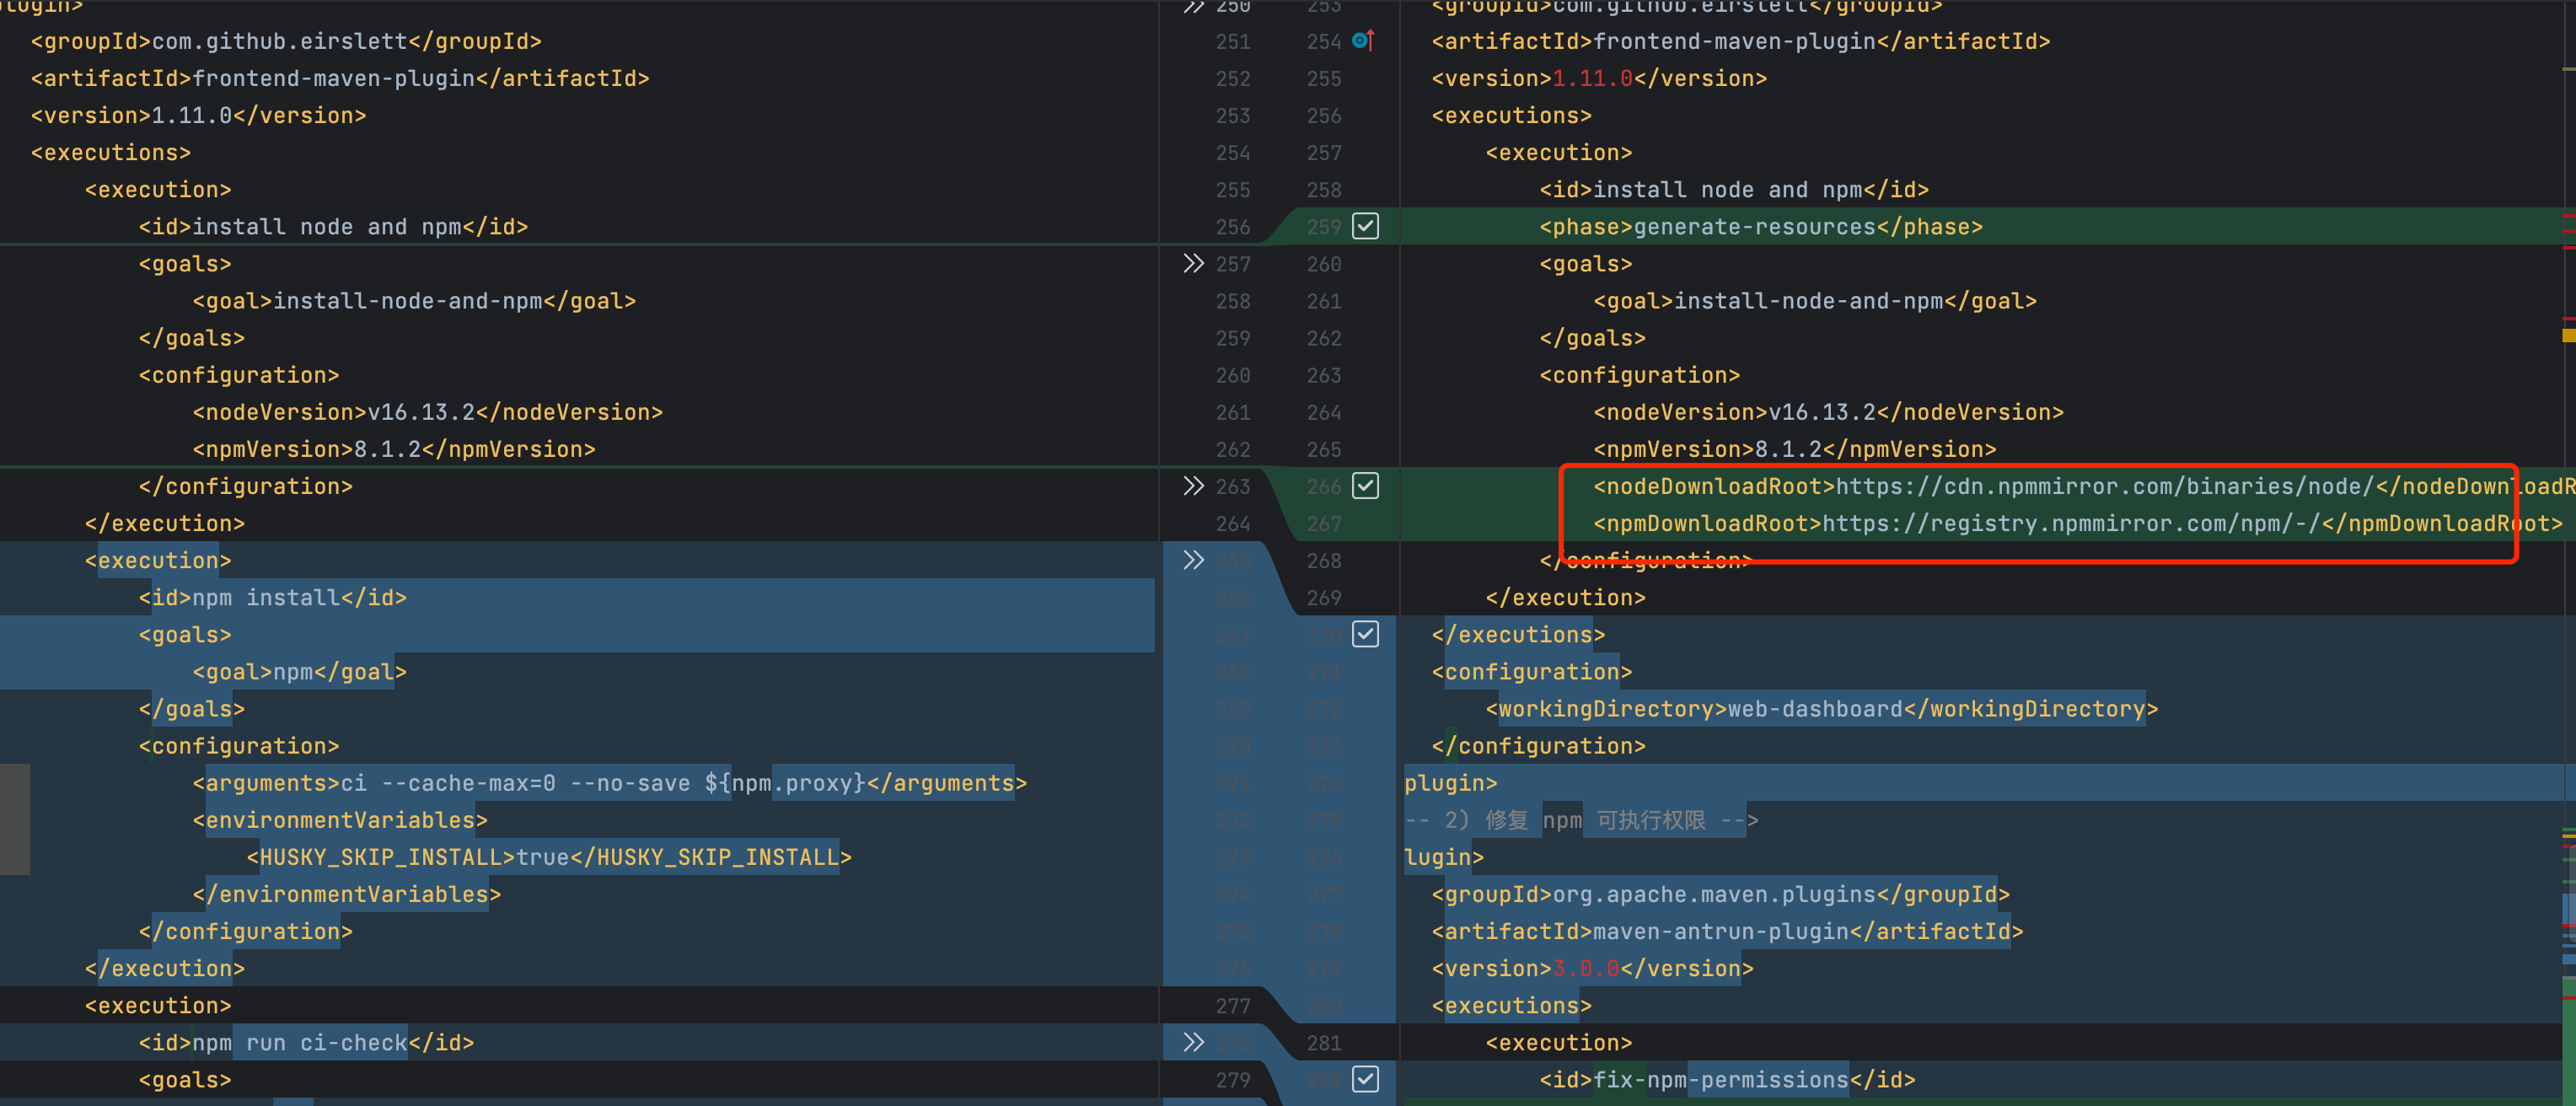Click </environmentVariables> closing tag line
This screenshot has width=2576, height=1106.
(346, 894)
